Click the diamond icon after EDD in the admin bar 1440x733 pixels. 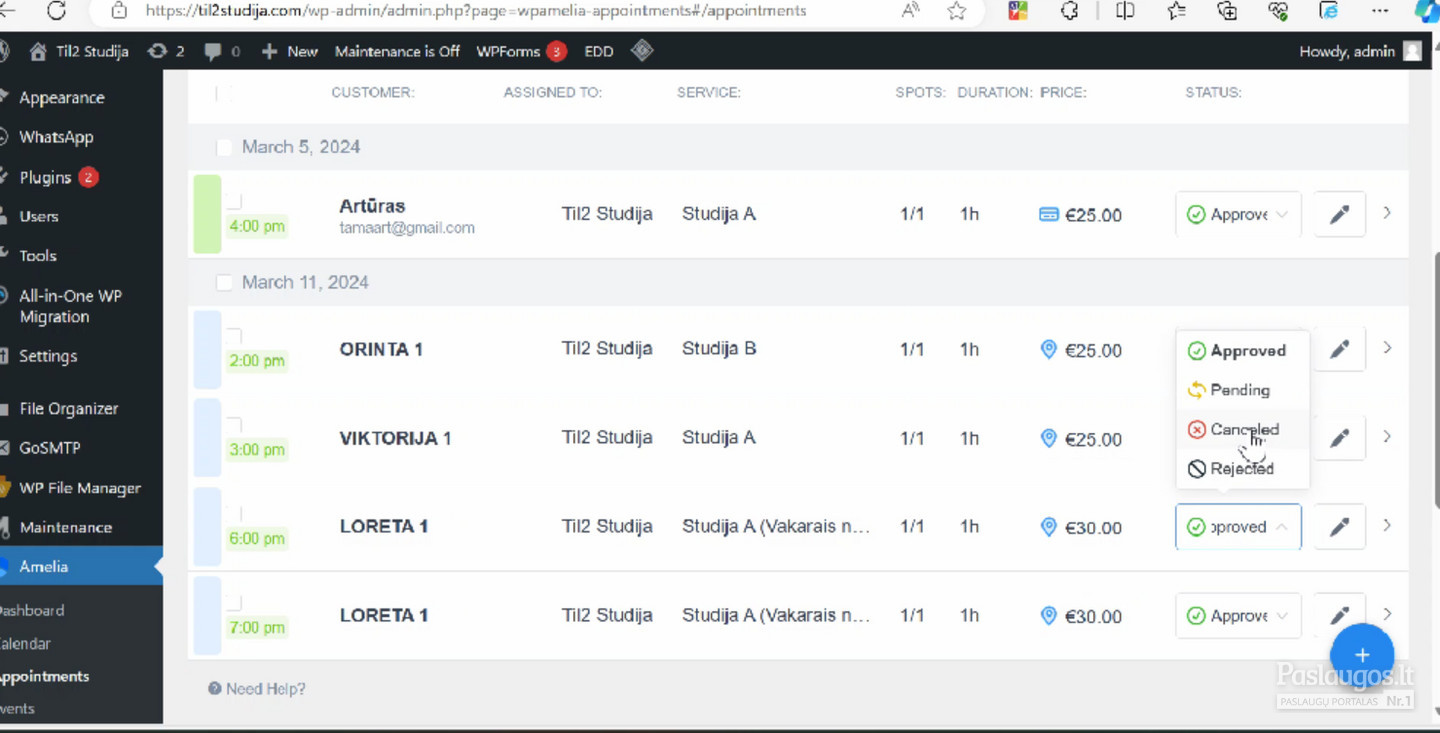[x=643, y=51]
